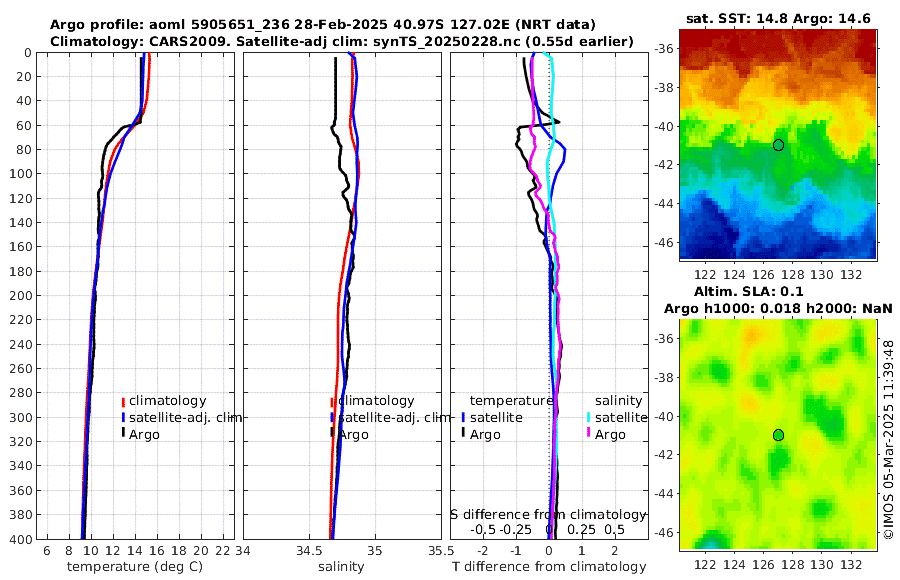This screenshot has width=900, height=580.
Task: Click the 'sat. SST: 14.8 Argo: 14.6' heading
Action: click(x=778, y=18)
